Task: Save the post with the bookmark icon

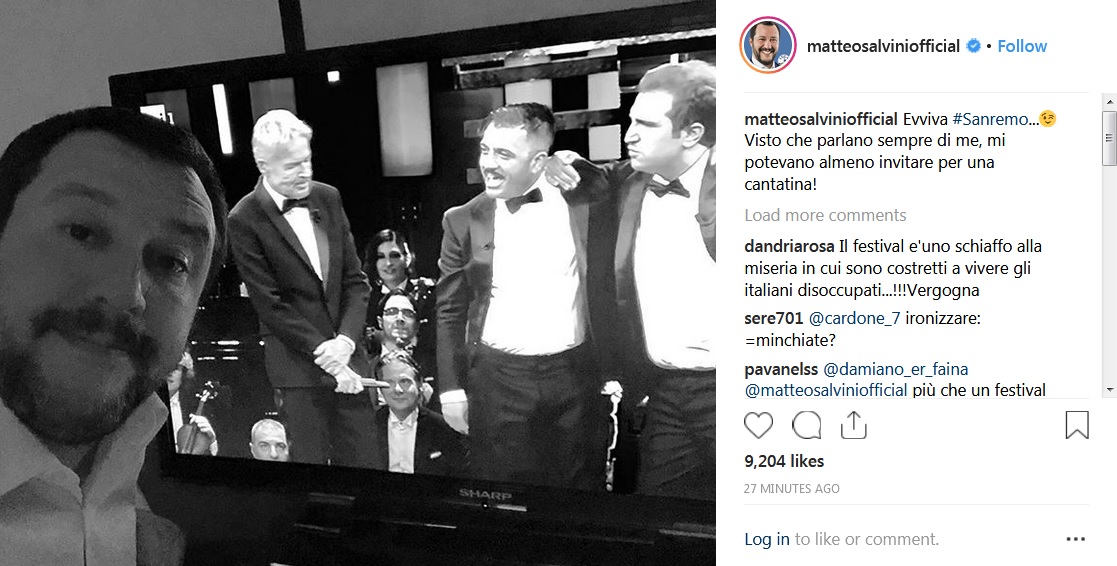Action: (1076, 425)
